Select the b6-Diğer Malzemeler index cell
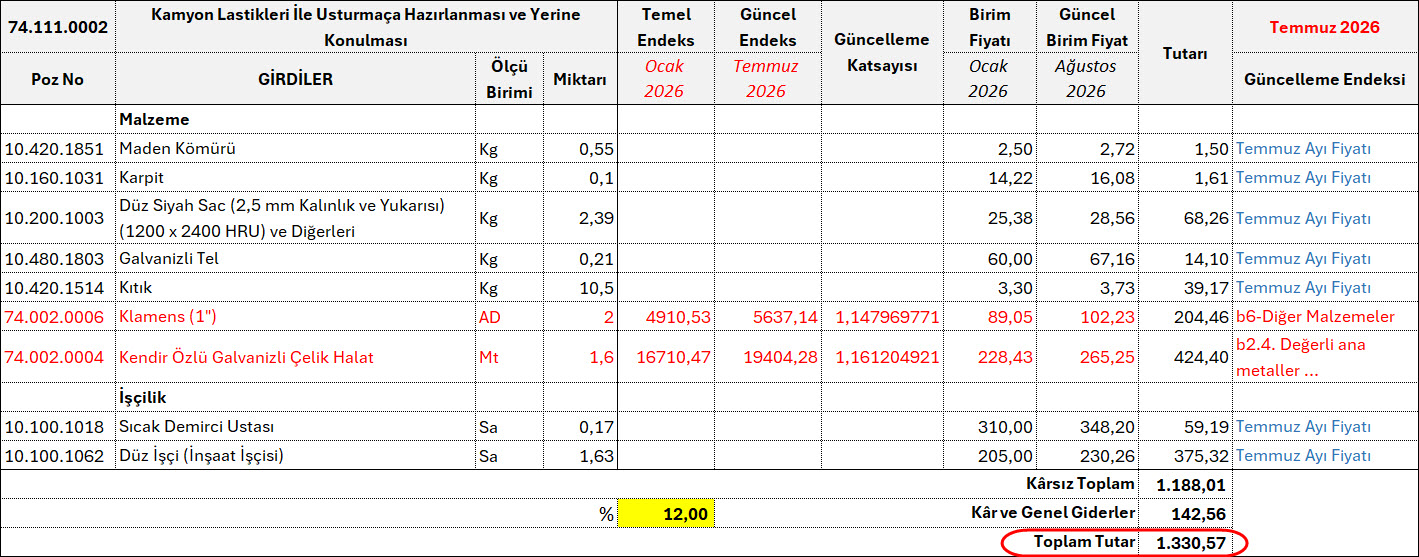The width and height of the screenshot is (1419, 557). (x=1325, y=316)
